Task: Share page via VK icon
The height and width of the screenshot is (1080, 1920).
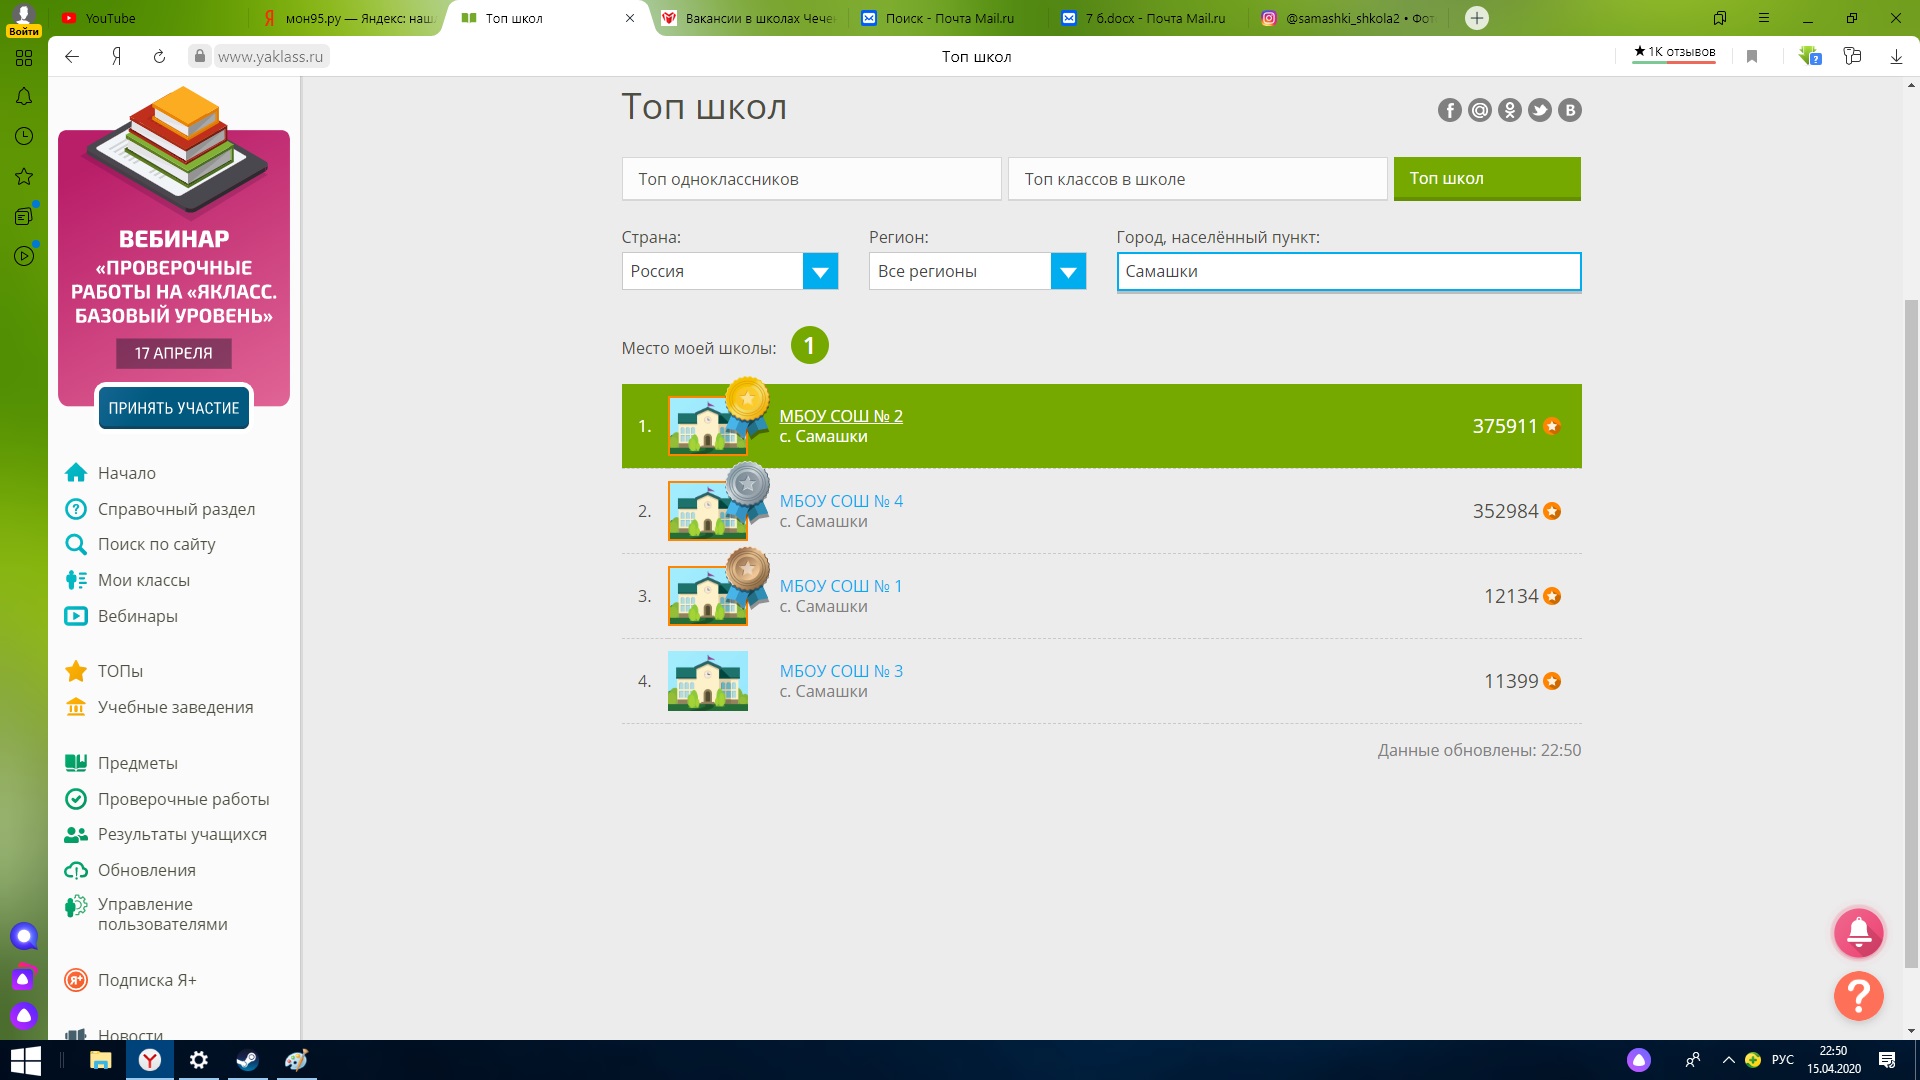Action: [x=1569, y=111]
